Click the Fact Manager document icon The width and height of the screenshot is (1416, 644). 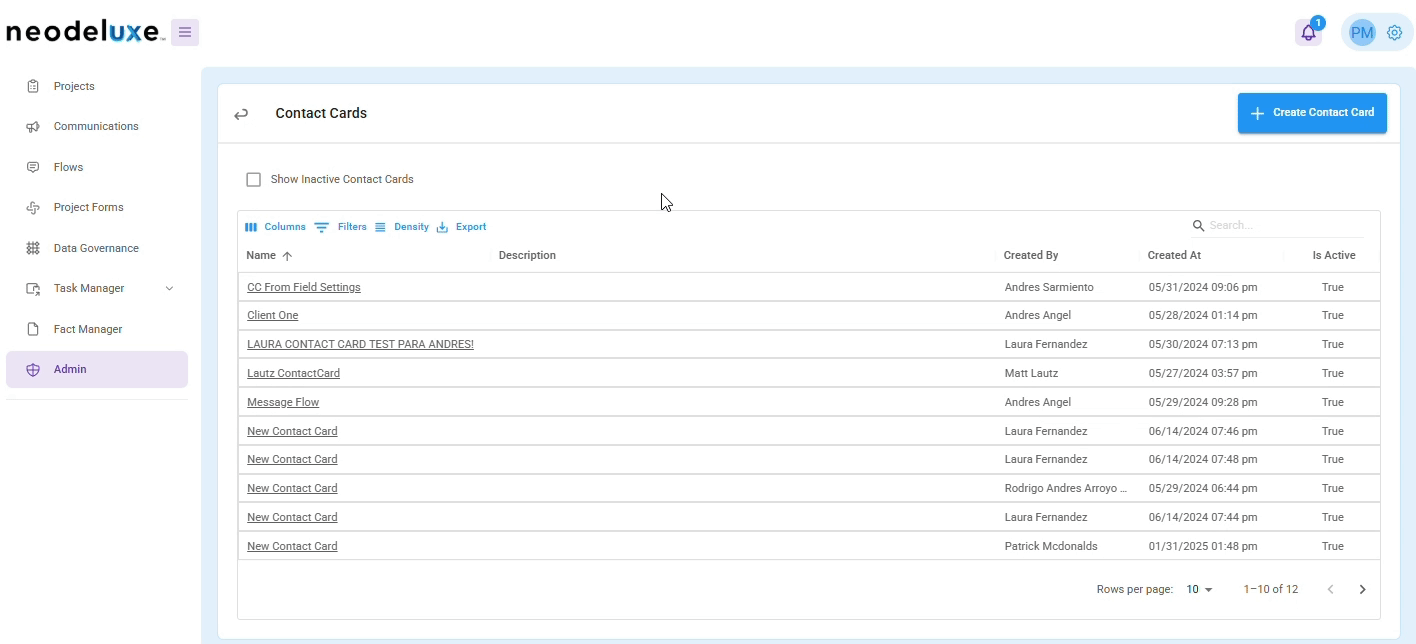33,329
